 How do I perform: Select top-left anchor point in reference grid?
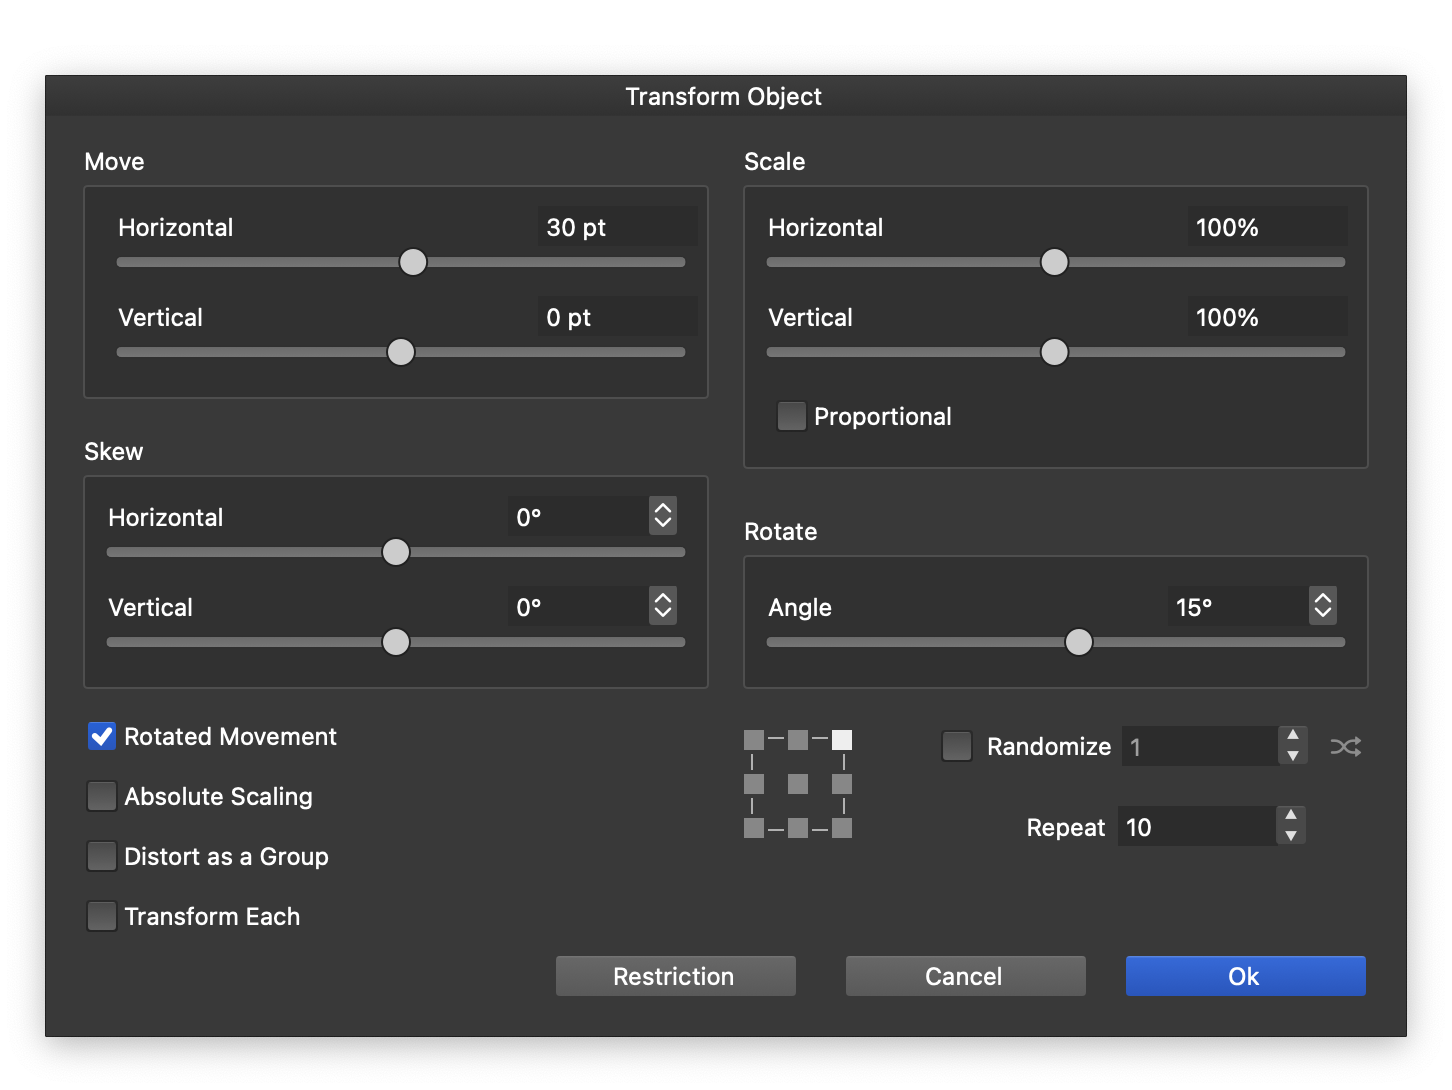pyautogui.click(x=754, y=740)
